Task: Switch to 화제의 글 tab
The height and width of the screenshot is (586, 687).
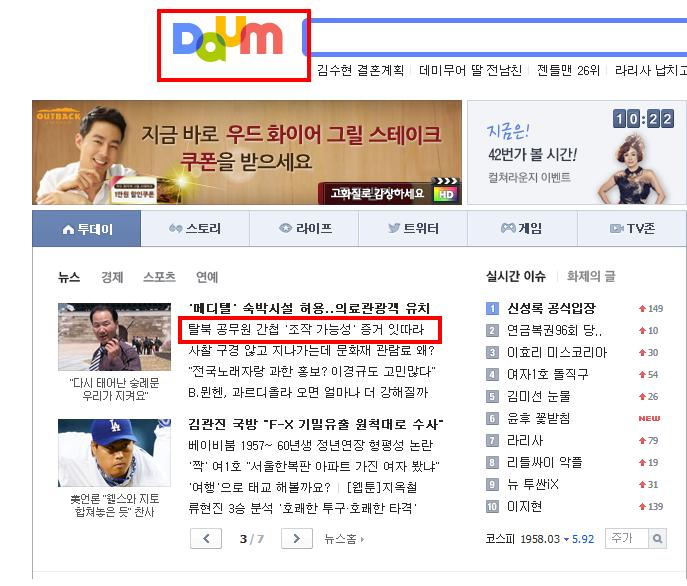Action: point(591,276)
